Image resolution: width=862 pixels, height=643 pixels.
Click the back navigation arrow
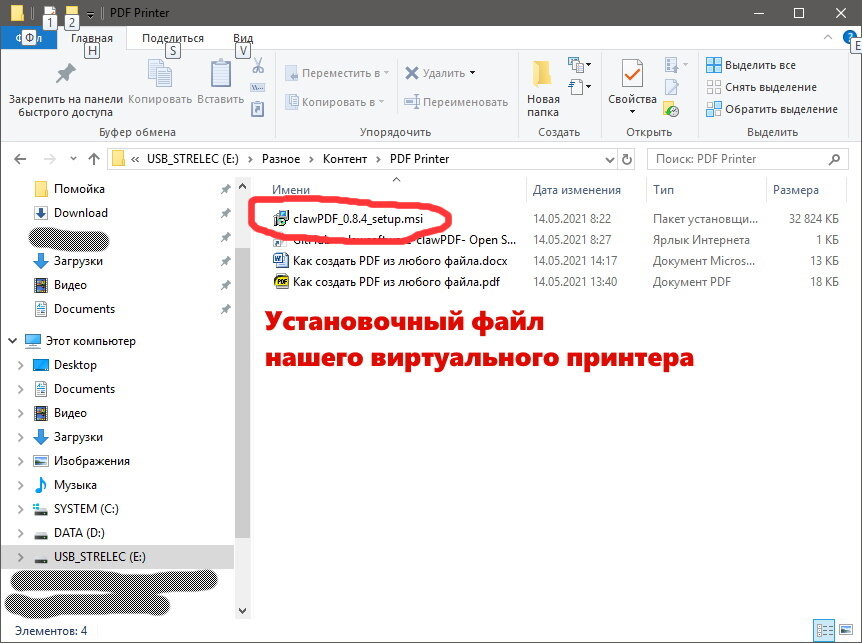point(20,158)
